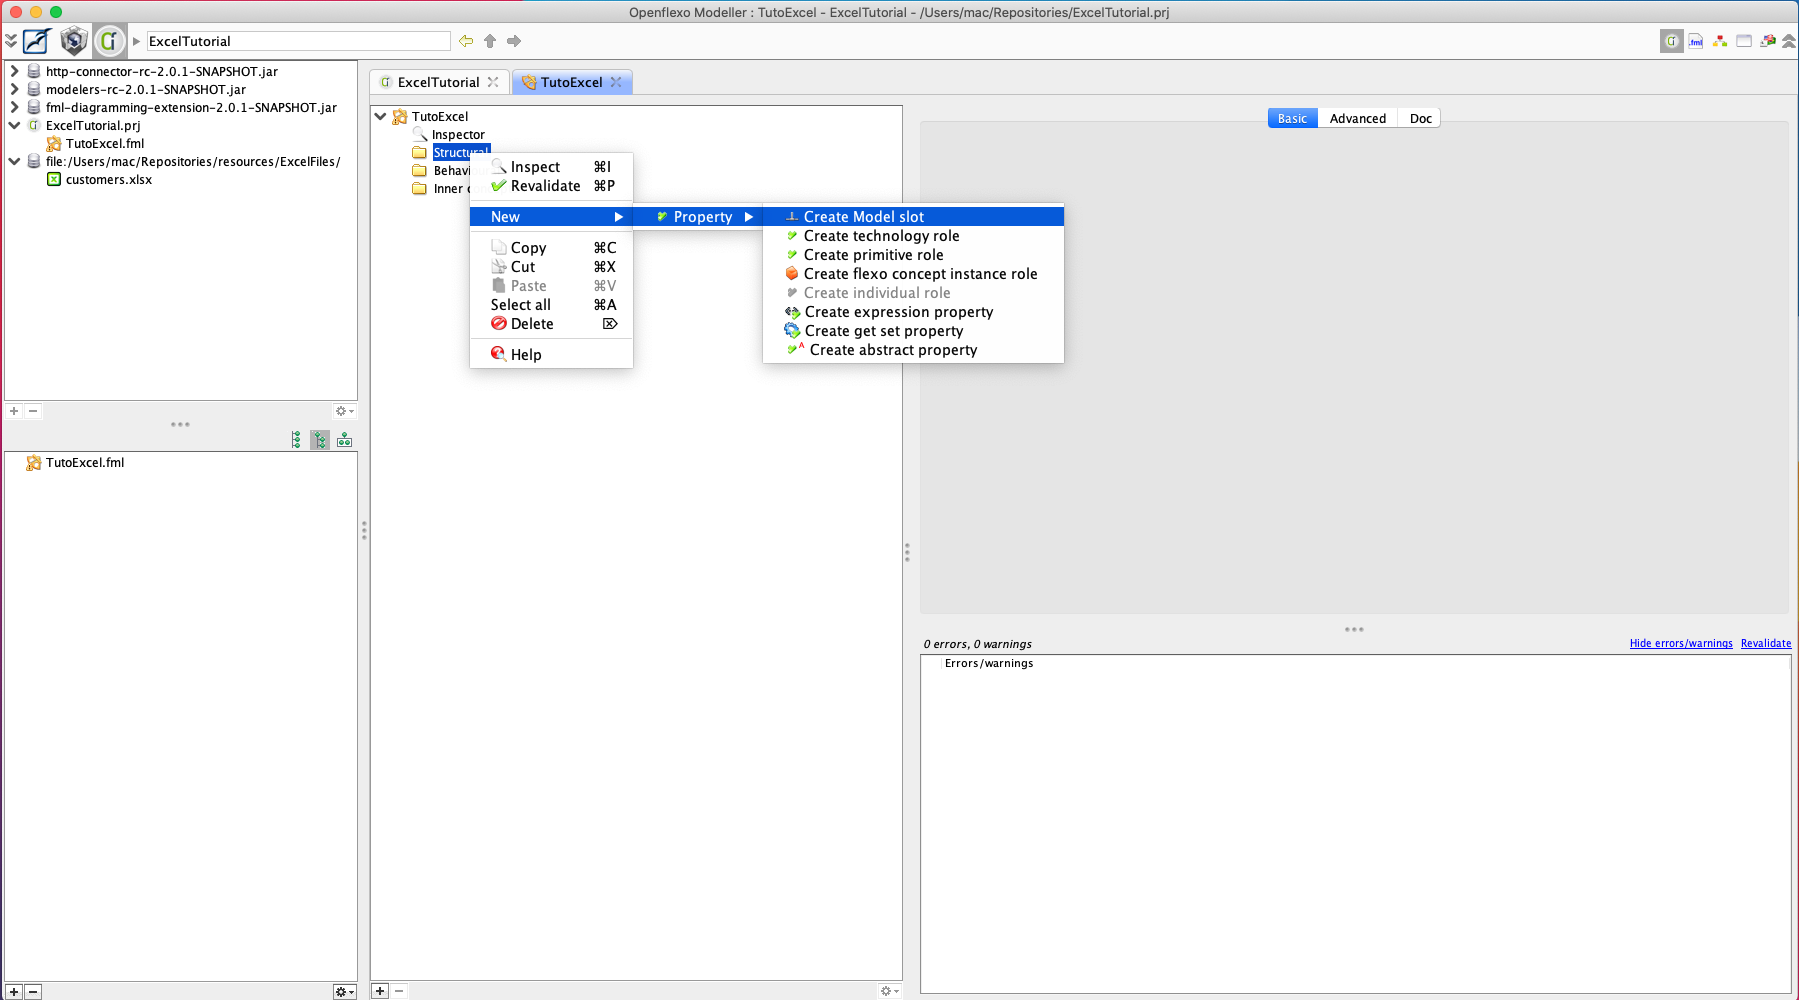Click the ExcelTutorial path input field

click(x=298, y=41)
